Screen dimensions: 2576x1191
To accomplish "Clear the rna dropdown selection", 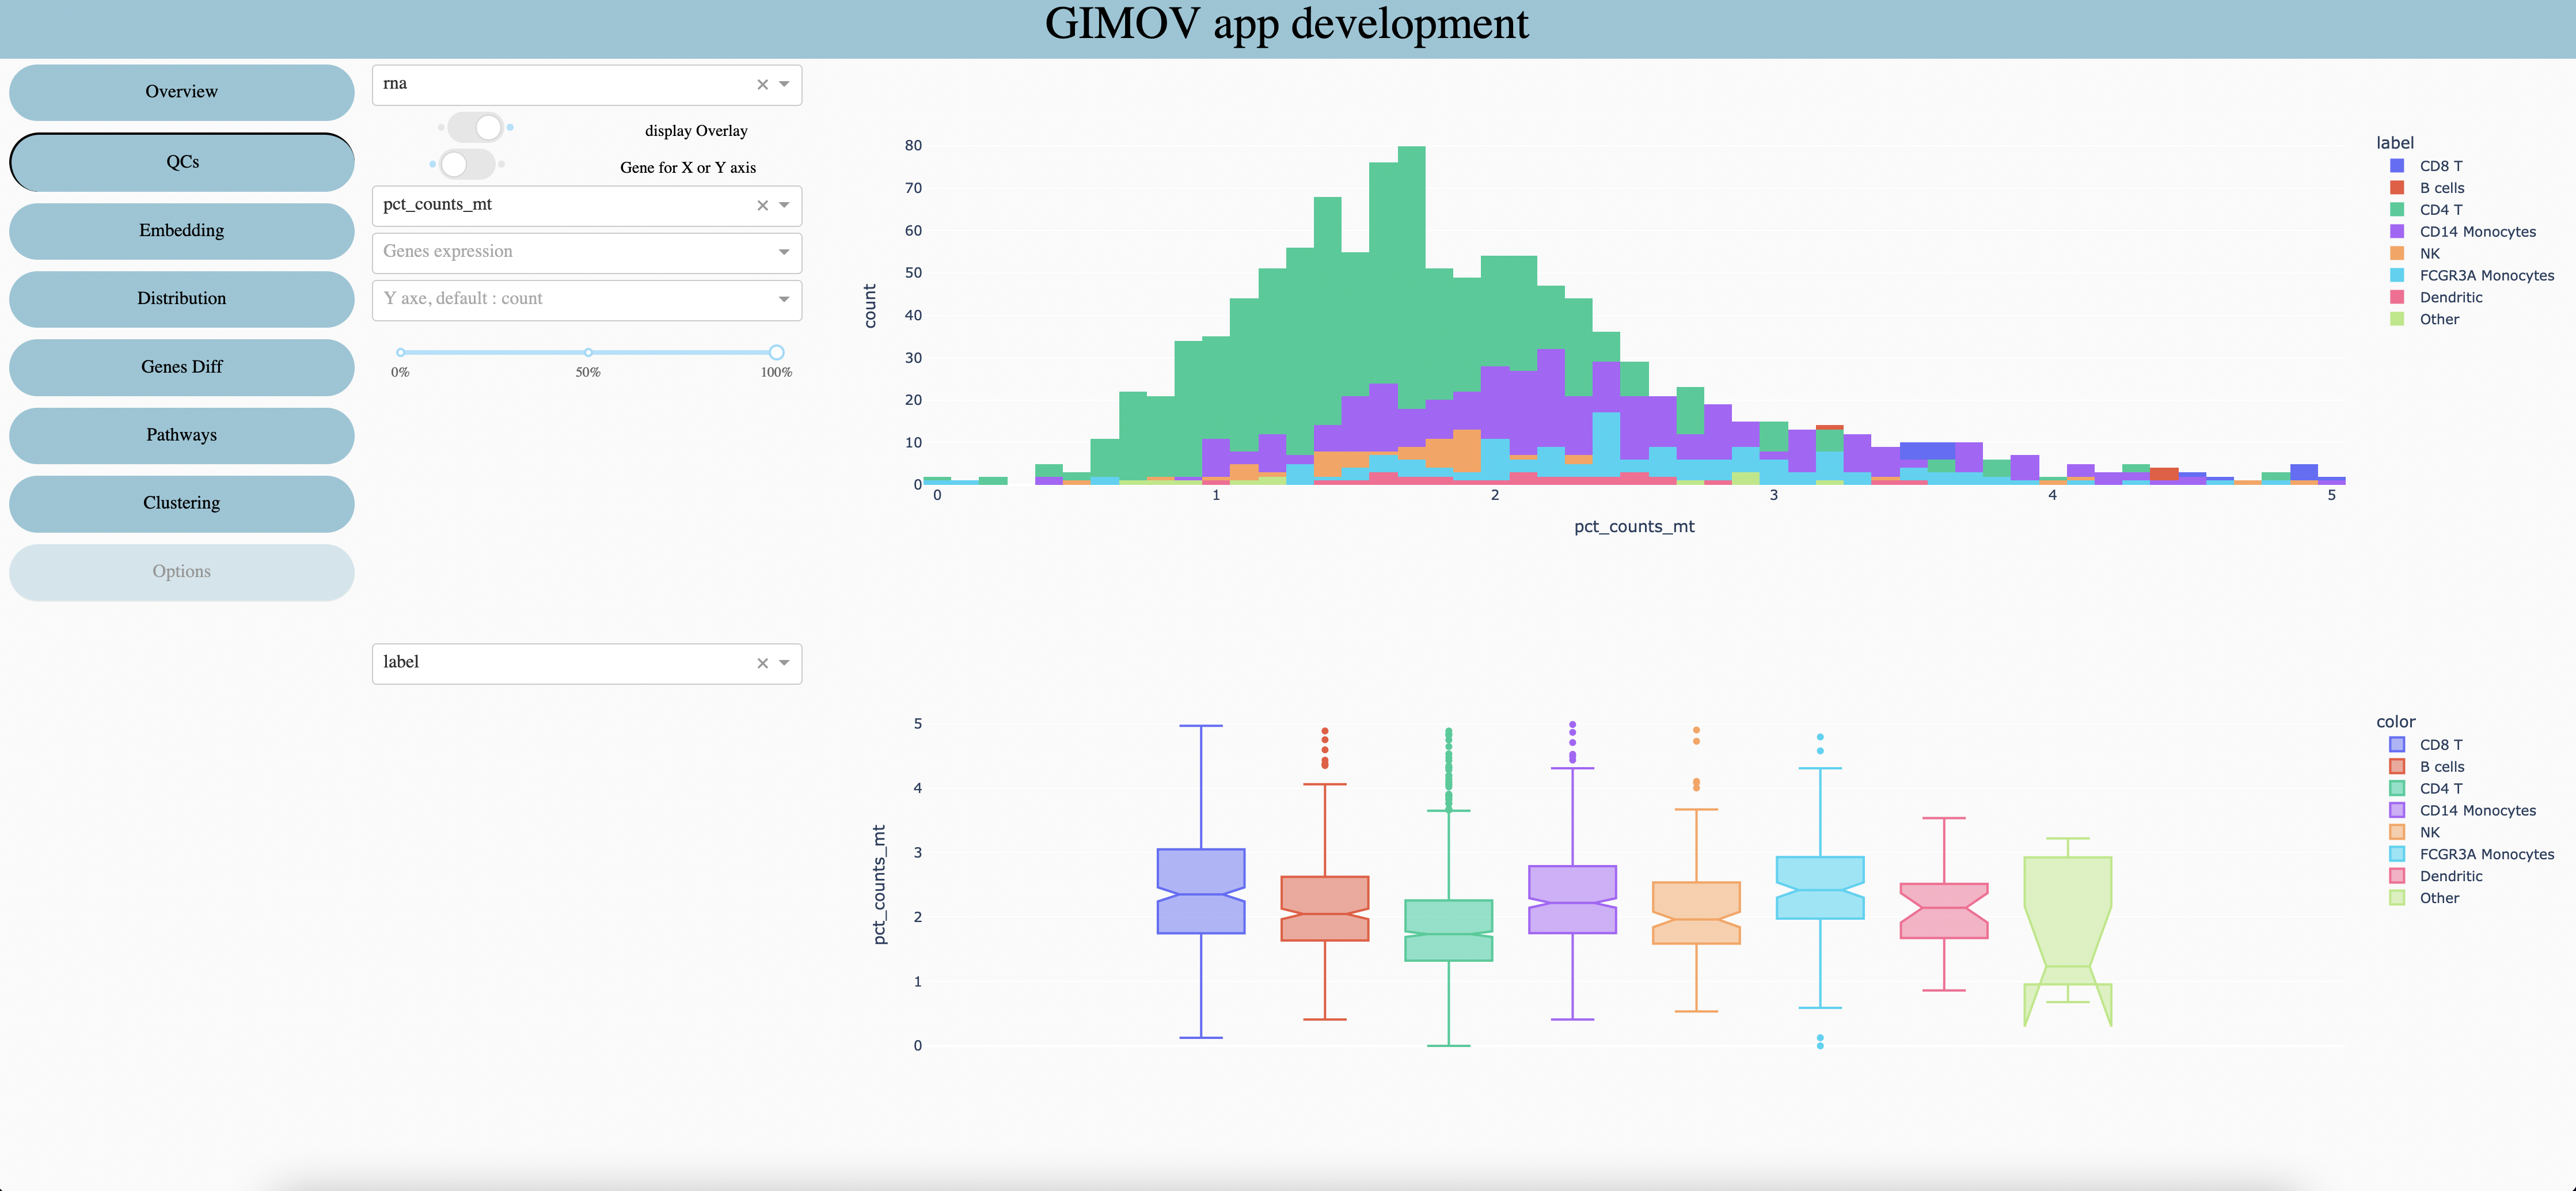I will point(762,85).
